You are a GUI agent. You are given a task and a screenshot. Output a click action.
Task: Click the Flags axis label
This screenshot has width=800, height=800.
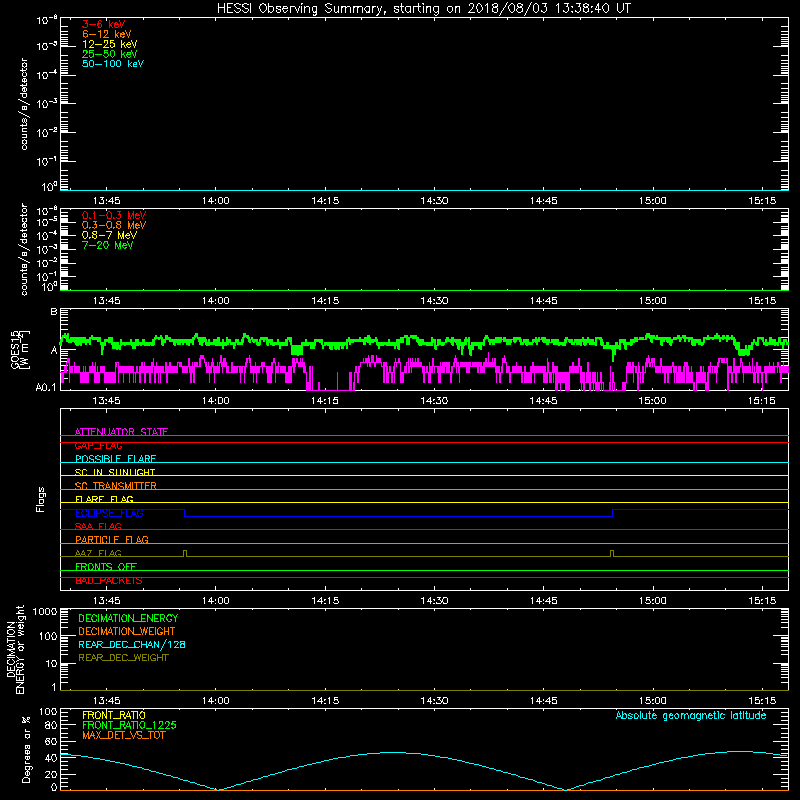(x=41, y=499)
